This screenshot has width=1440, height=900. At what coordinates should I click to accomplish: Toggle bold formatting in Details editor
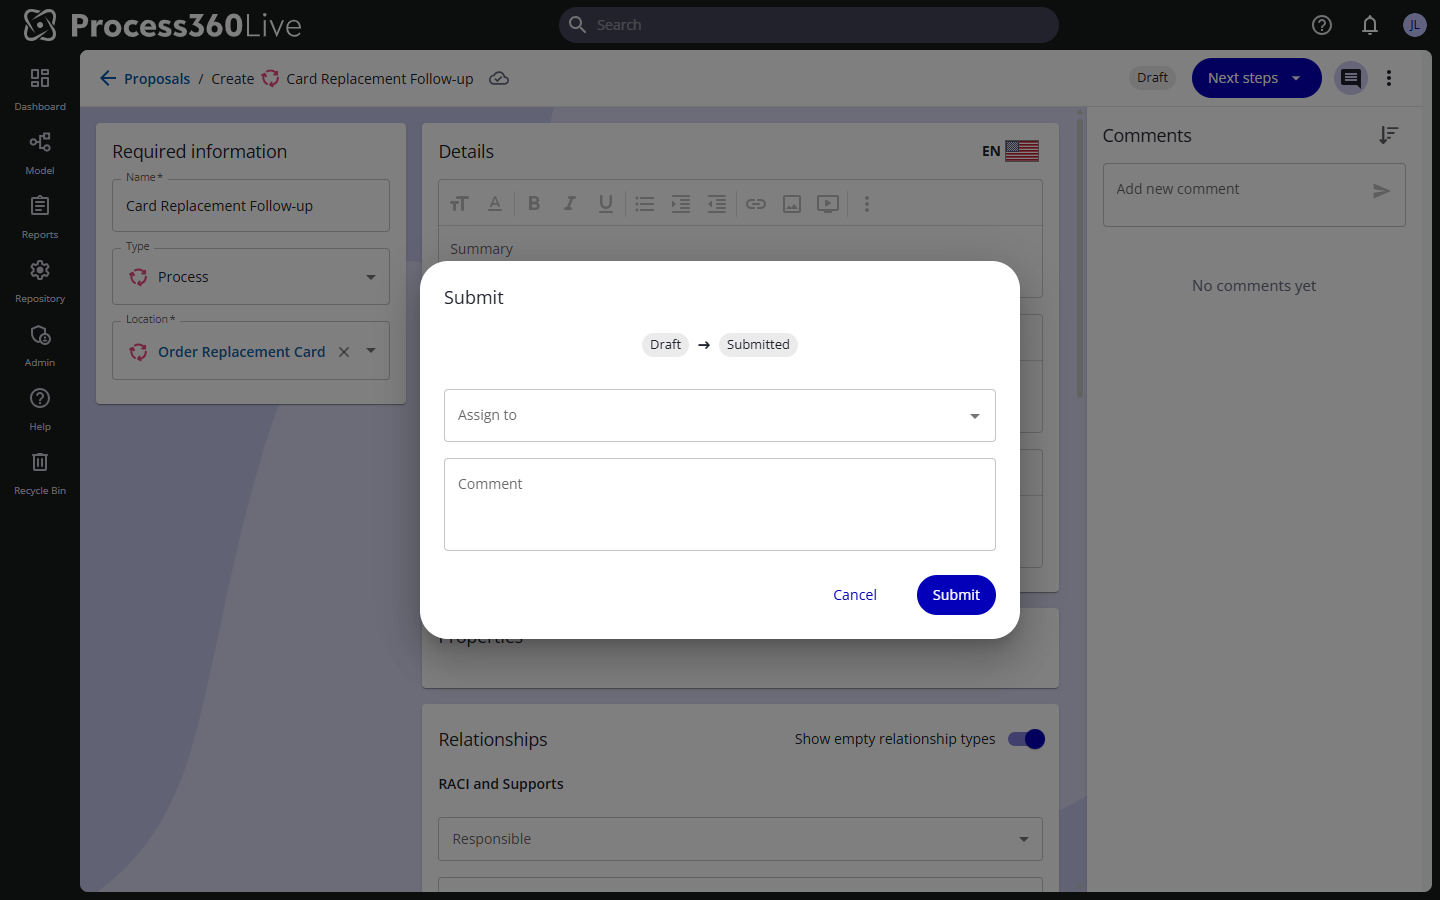click(x=534, y=204)
